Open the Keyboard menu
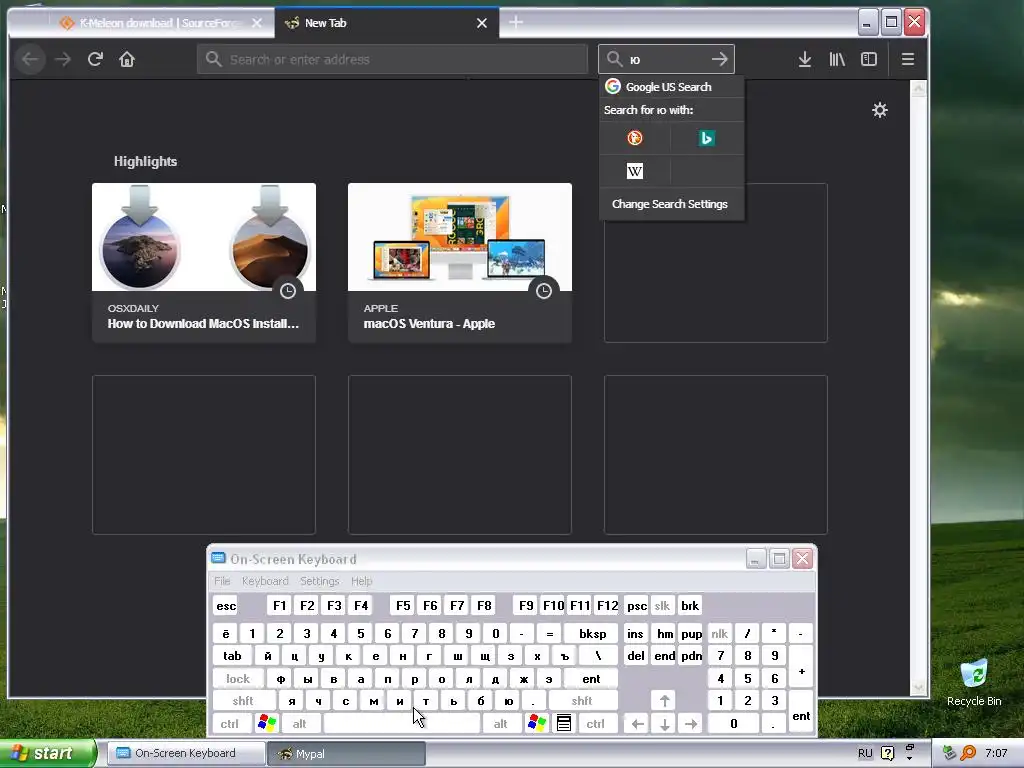1024x768 pixels. point(264,581)
